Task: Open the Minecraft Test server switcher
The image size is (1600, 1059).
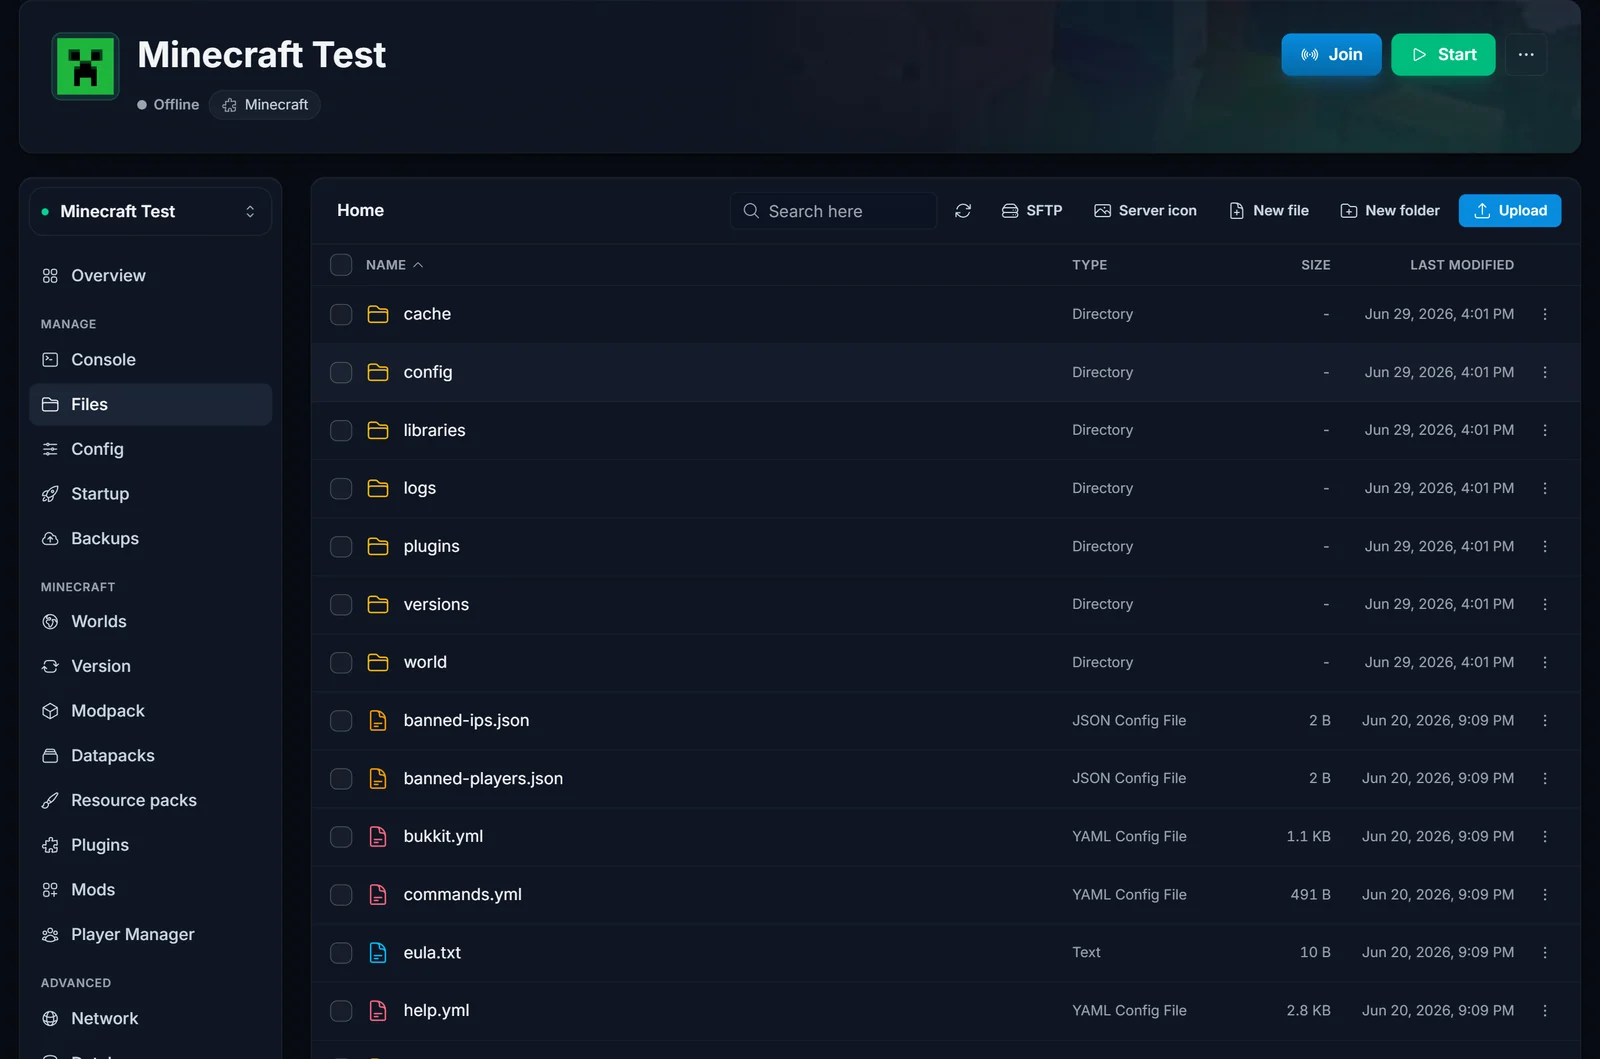Action: (x=150, y=212)
